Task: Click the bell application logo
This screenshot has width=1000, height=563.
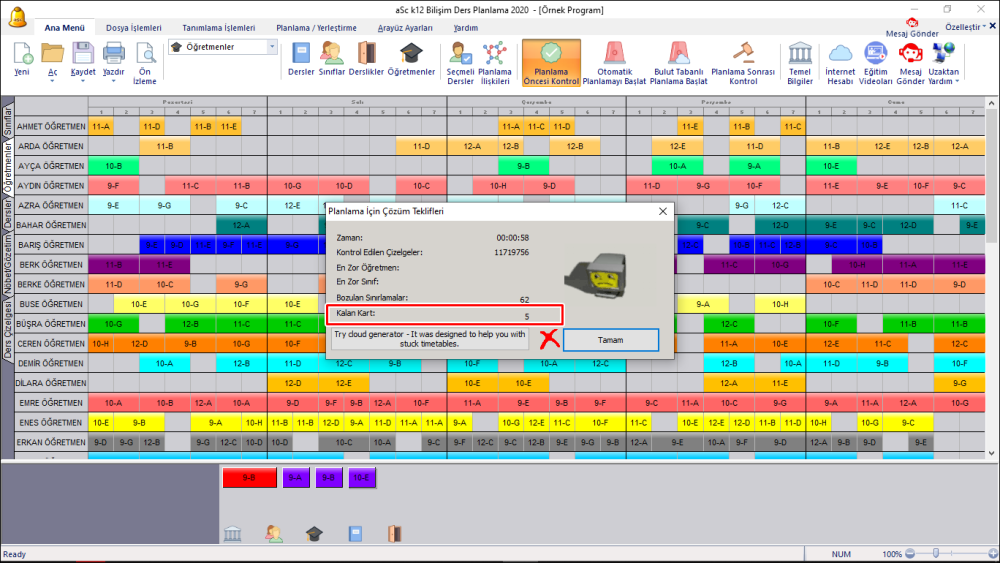Action: point(18,17)
